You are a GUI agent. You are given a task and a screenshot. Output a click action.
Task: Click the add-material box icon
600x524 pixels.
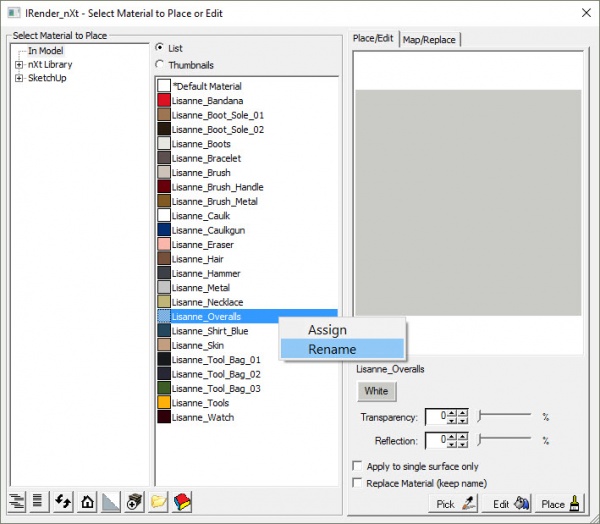[x=135, y=502]
